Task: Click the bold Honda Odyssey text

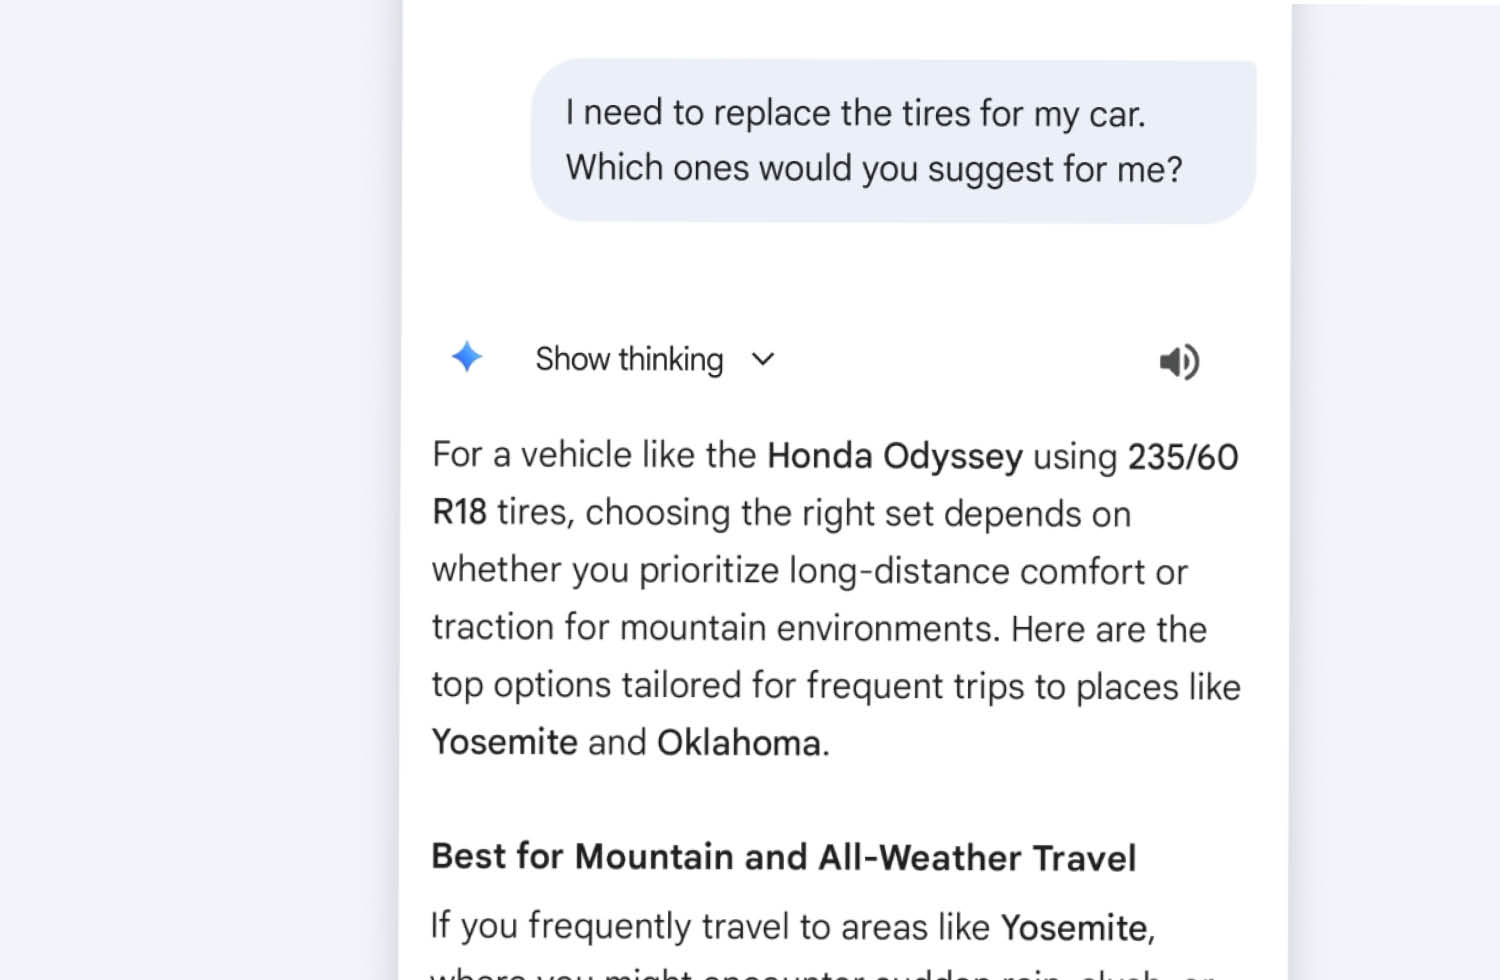Action: click(894, 456)
